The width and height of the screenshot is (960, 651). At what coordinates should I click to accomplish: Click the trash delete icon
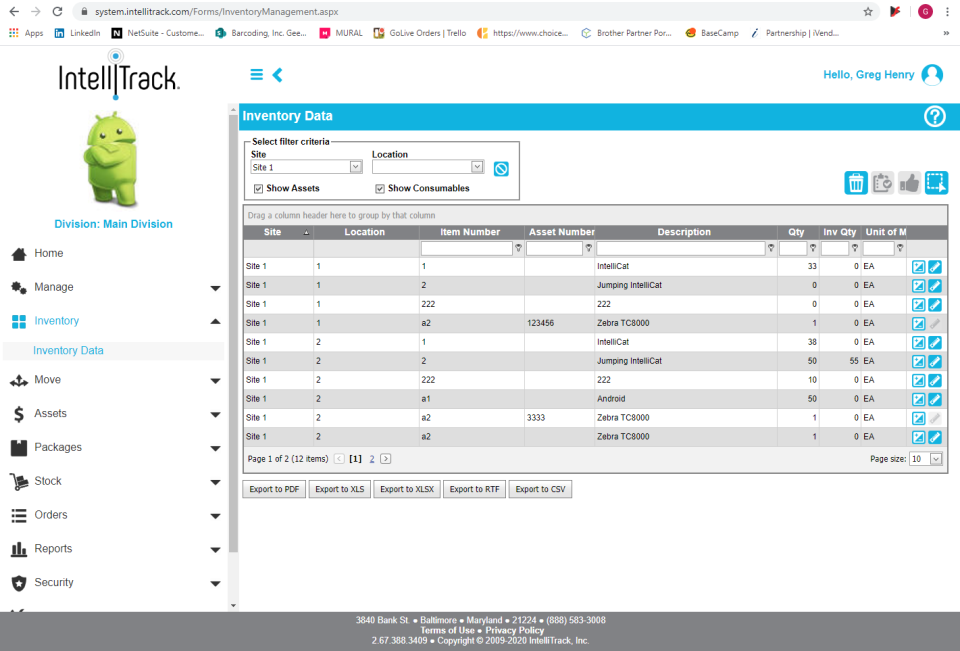coord(856,183)
